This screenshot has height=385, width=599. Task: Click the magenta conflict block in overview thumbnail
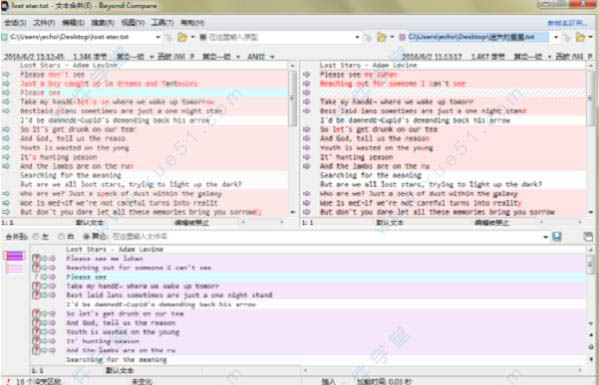point(15,256)
